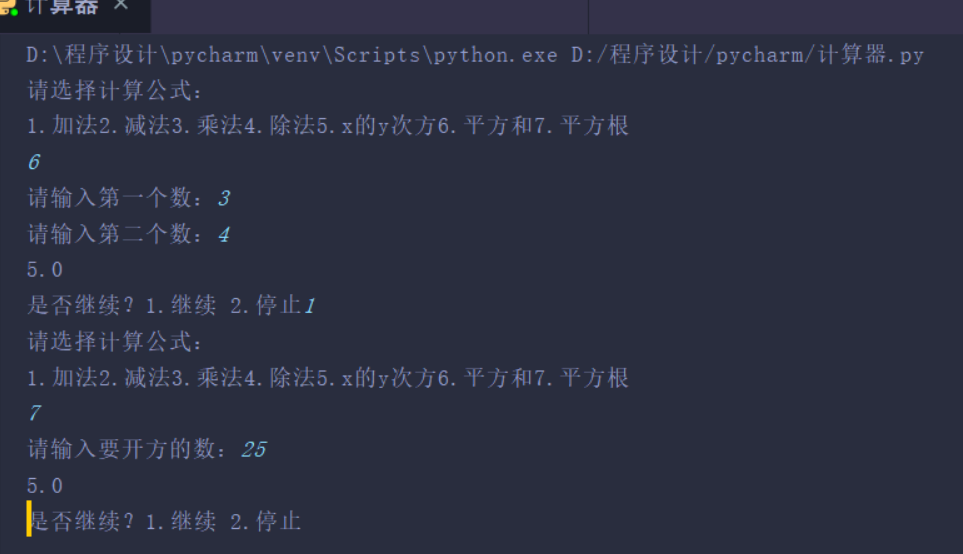The width and height of the screenshot is (963, 554).
Task: Click the second 请选择计算公式 prompt line
Action: point(115,342)
